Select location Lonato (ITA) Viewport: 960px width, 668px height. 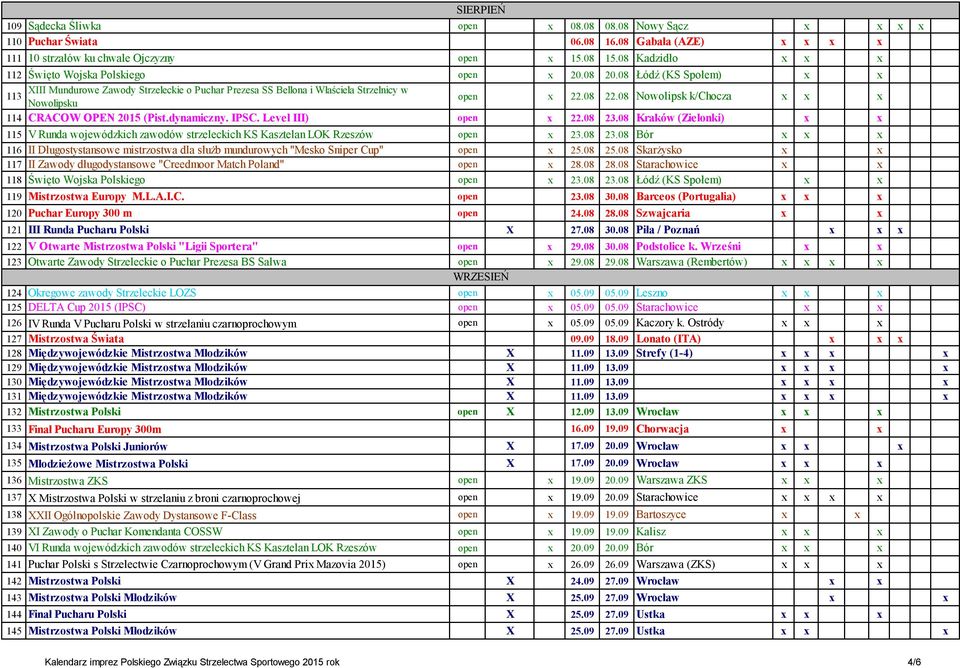point(668,339)
